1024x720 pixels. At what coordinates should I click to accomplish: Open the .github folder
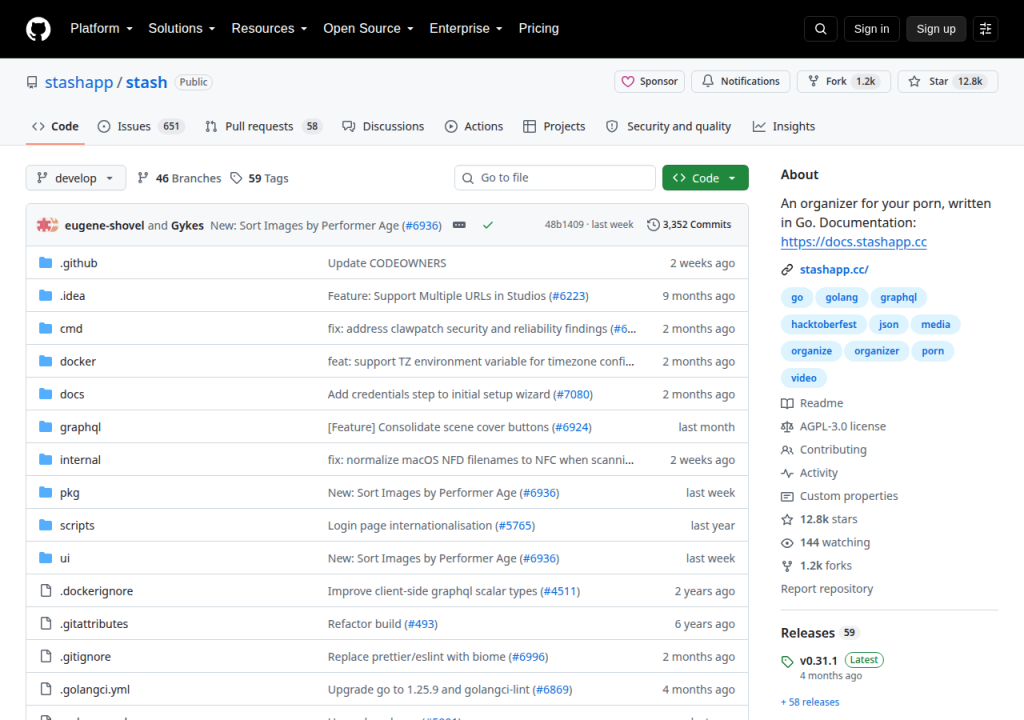pyautogui.click(x=78, y=263)
